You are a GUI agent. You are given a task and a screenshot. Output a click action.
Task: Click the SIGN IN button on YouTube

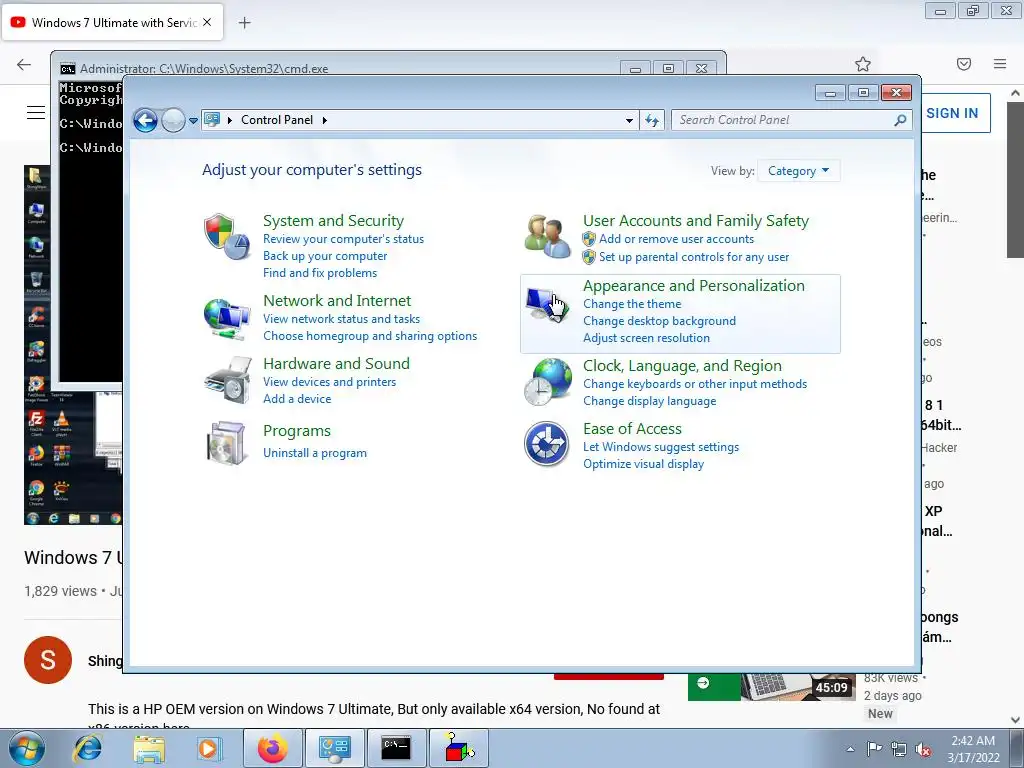click(955, 113)
